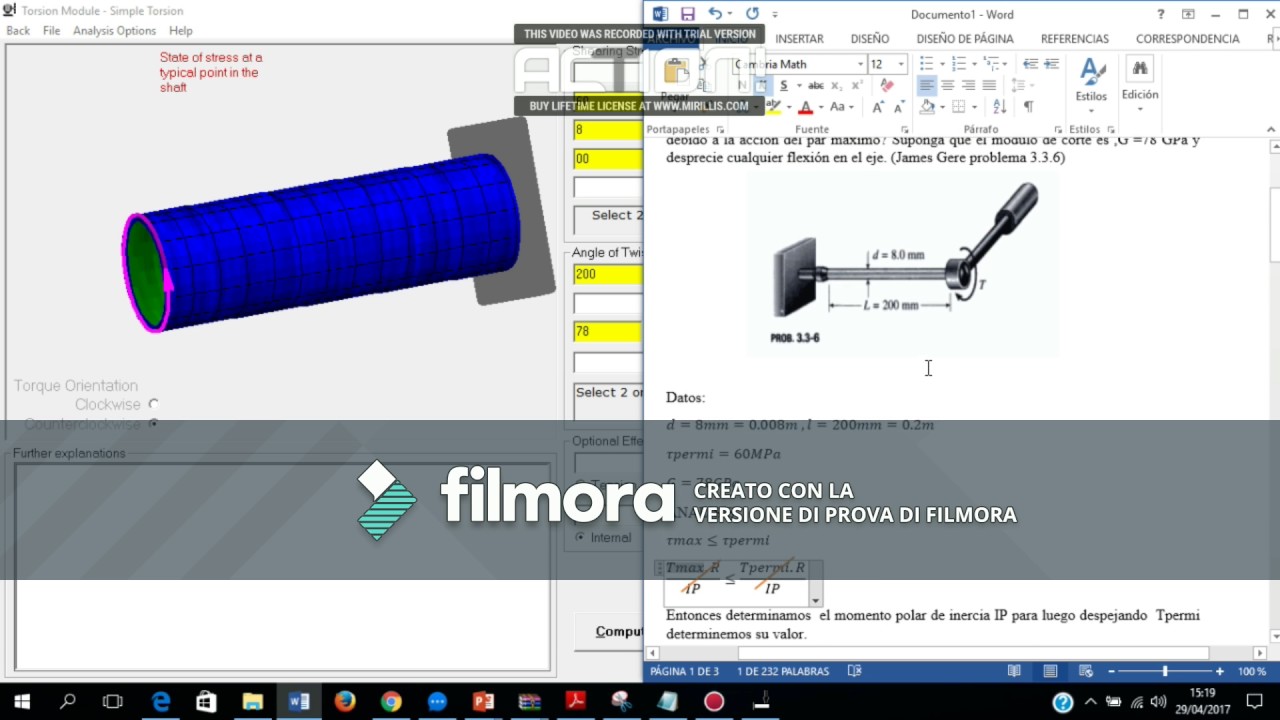Expand the bullets list dropdown arrow
The width and height of the screenshot is (1280, 720).
(x=941, y=64)
